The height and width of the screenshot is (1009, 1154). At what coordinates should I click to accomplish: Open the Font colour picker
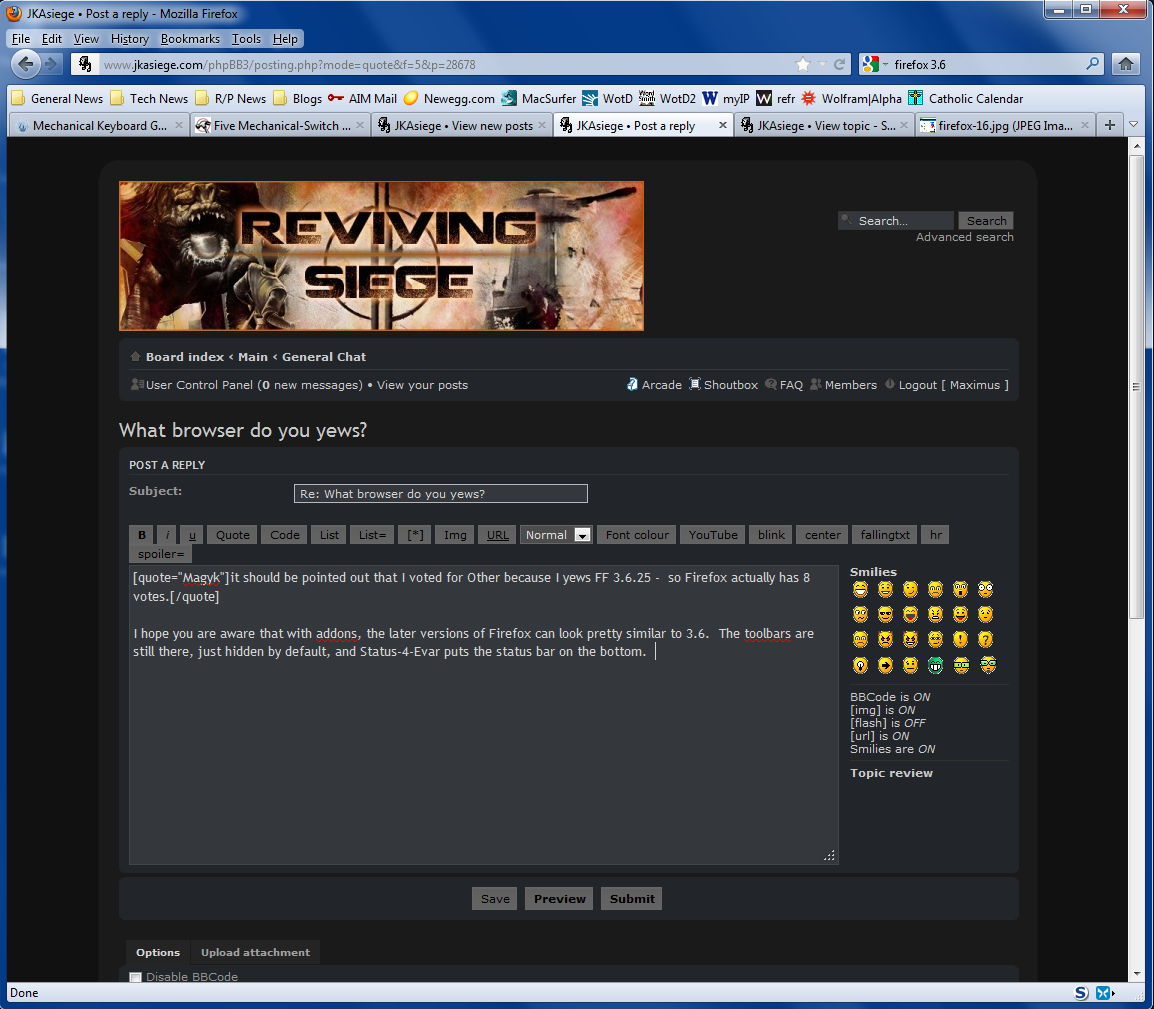tap(637, 535)
